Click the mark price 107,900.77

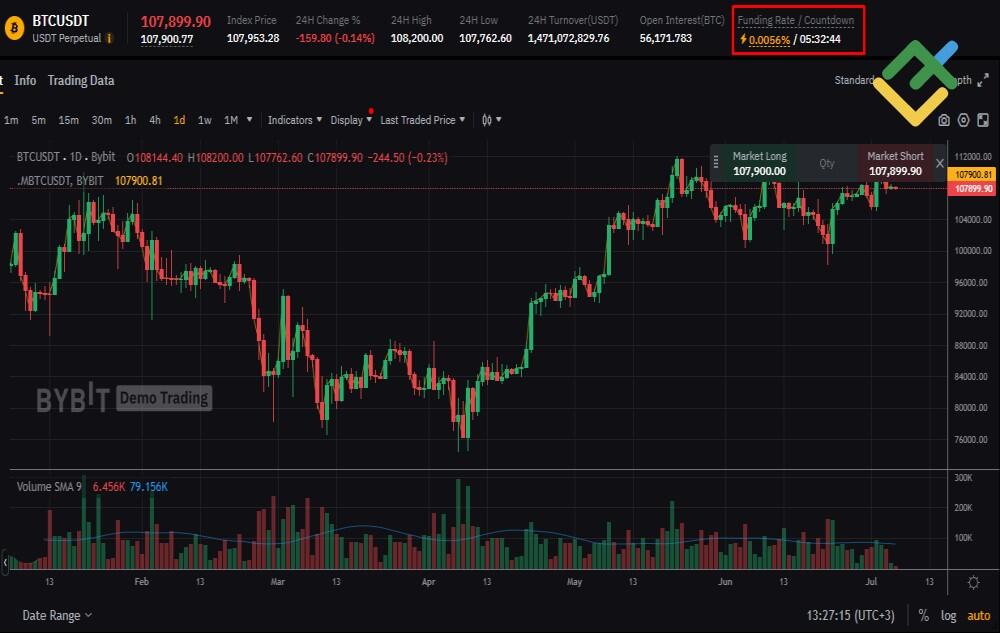[166, 40]
